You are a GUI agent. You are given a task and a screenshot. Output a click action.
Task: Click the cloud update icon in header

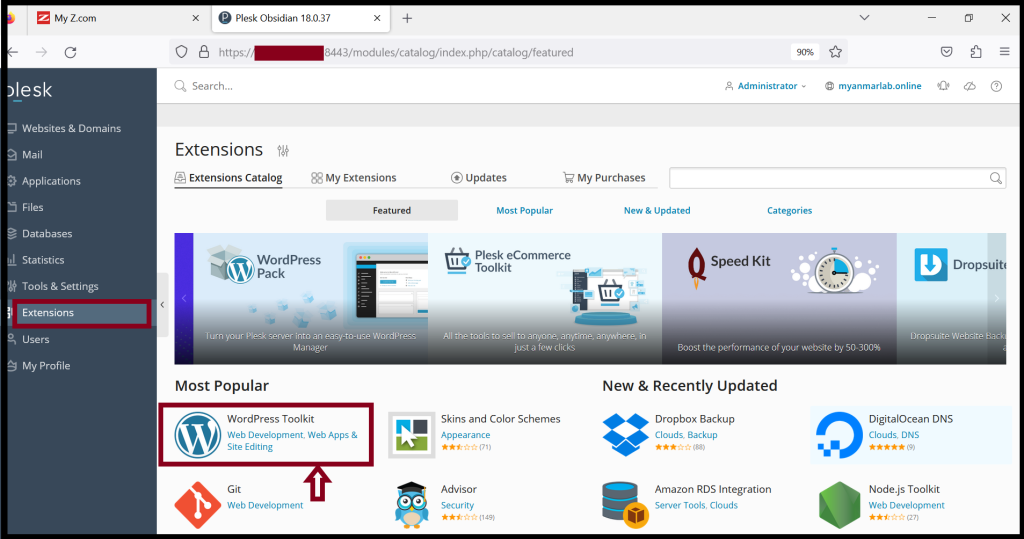[970, 86]
